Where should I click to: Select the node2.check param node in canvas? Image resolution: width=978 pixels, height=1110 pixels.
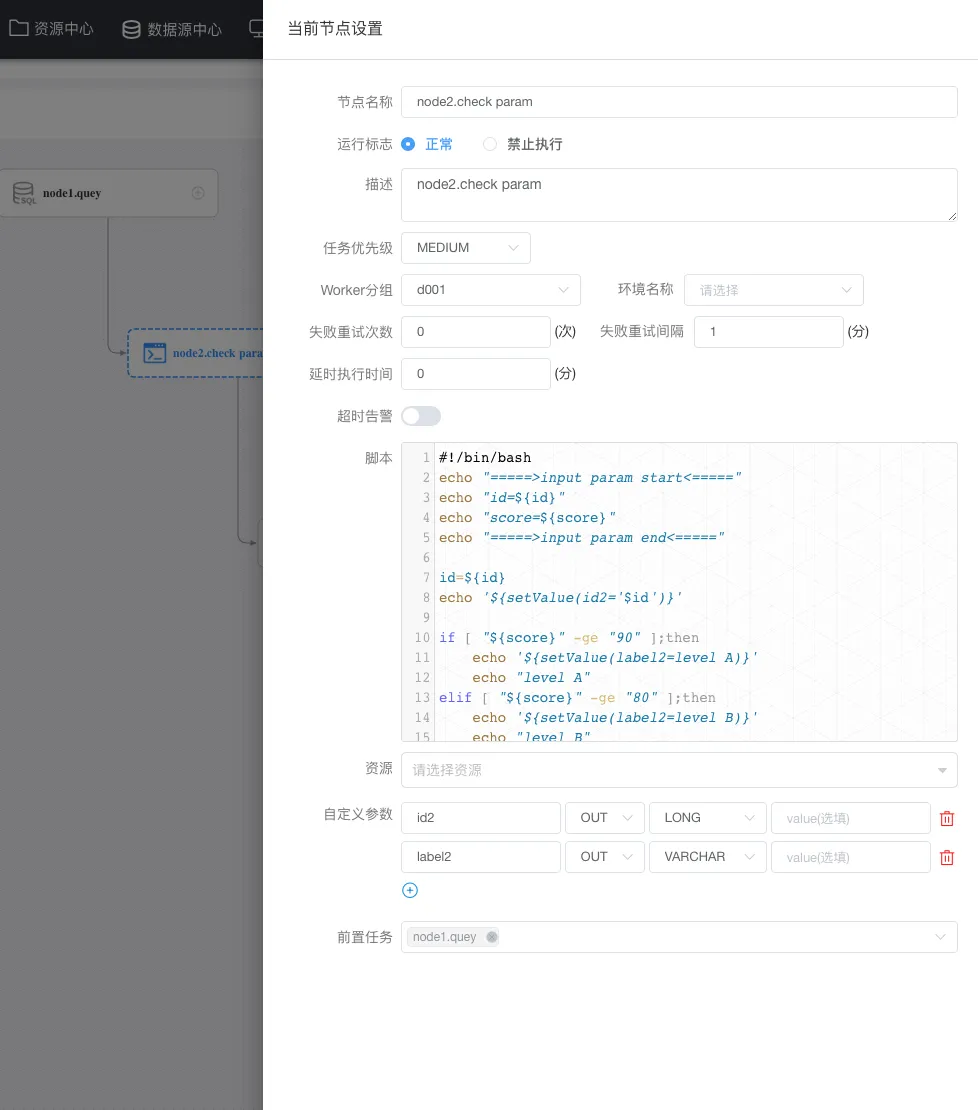pyautogui.click(x=195, y=353)
